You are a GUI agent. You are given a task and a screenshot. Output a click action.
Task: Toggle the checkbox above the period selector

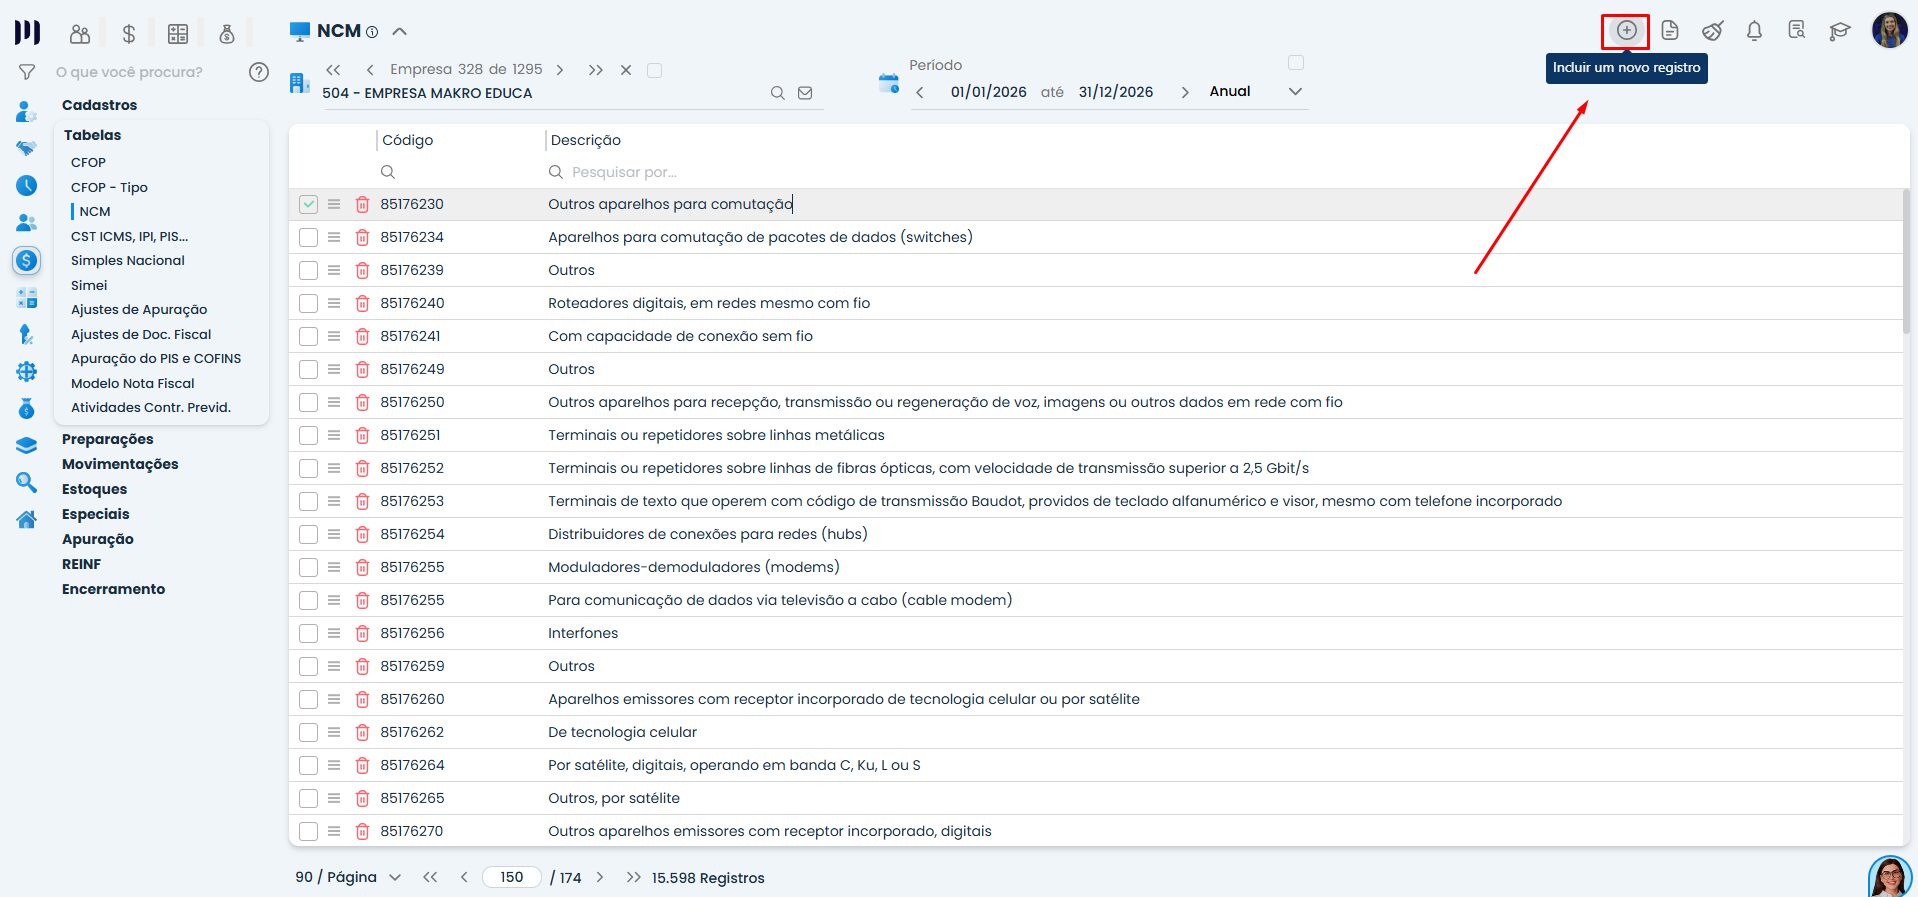pyautogui.click(x=1296, y=63)
